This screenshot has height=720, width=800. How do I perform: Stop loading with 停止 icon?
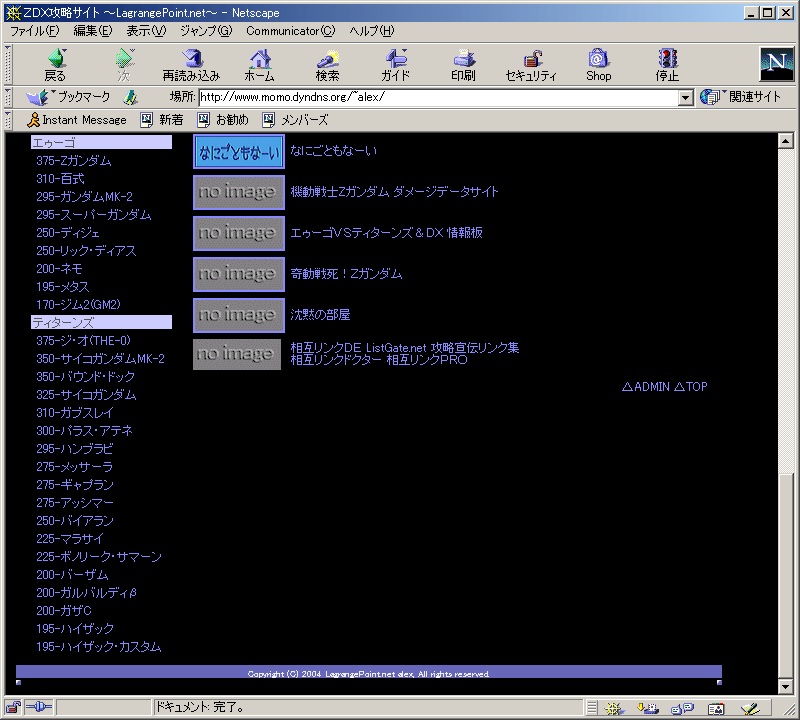[667, 65]
